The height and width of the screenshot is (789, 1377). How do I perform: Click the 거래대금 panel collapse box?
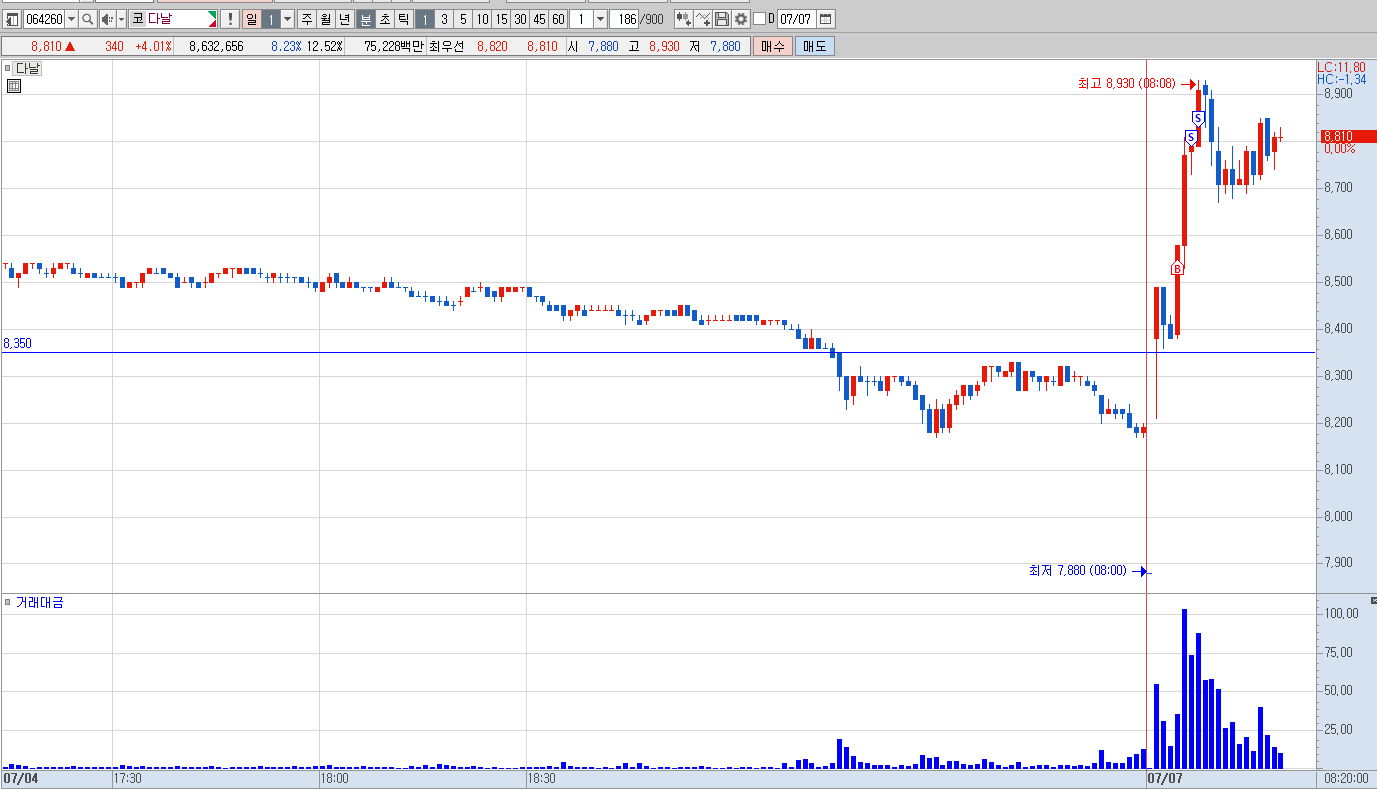coord(8,602)
